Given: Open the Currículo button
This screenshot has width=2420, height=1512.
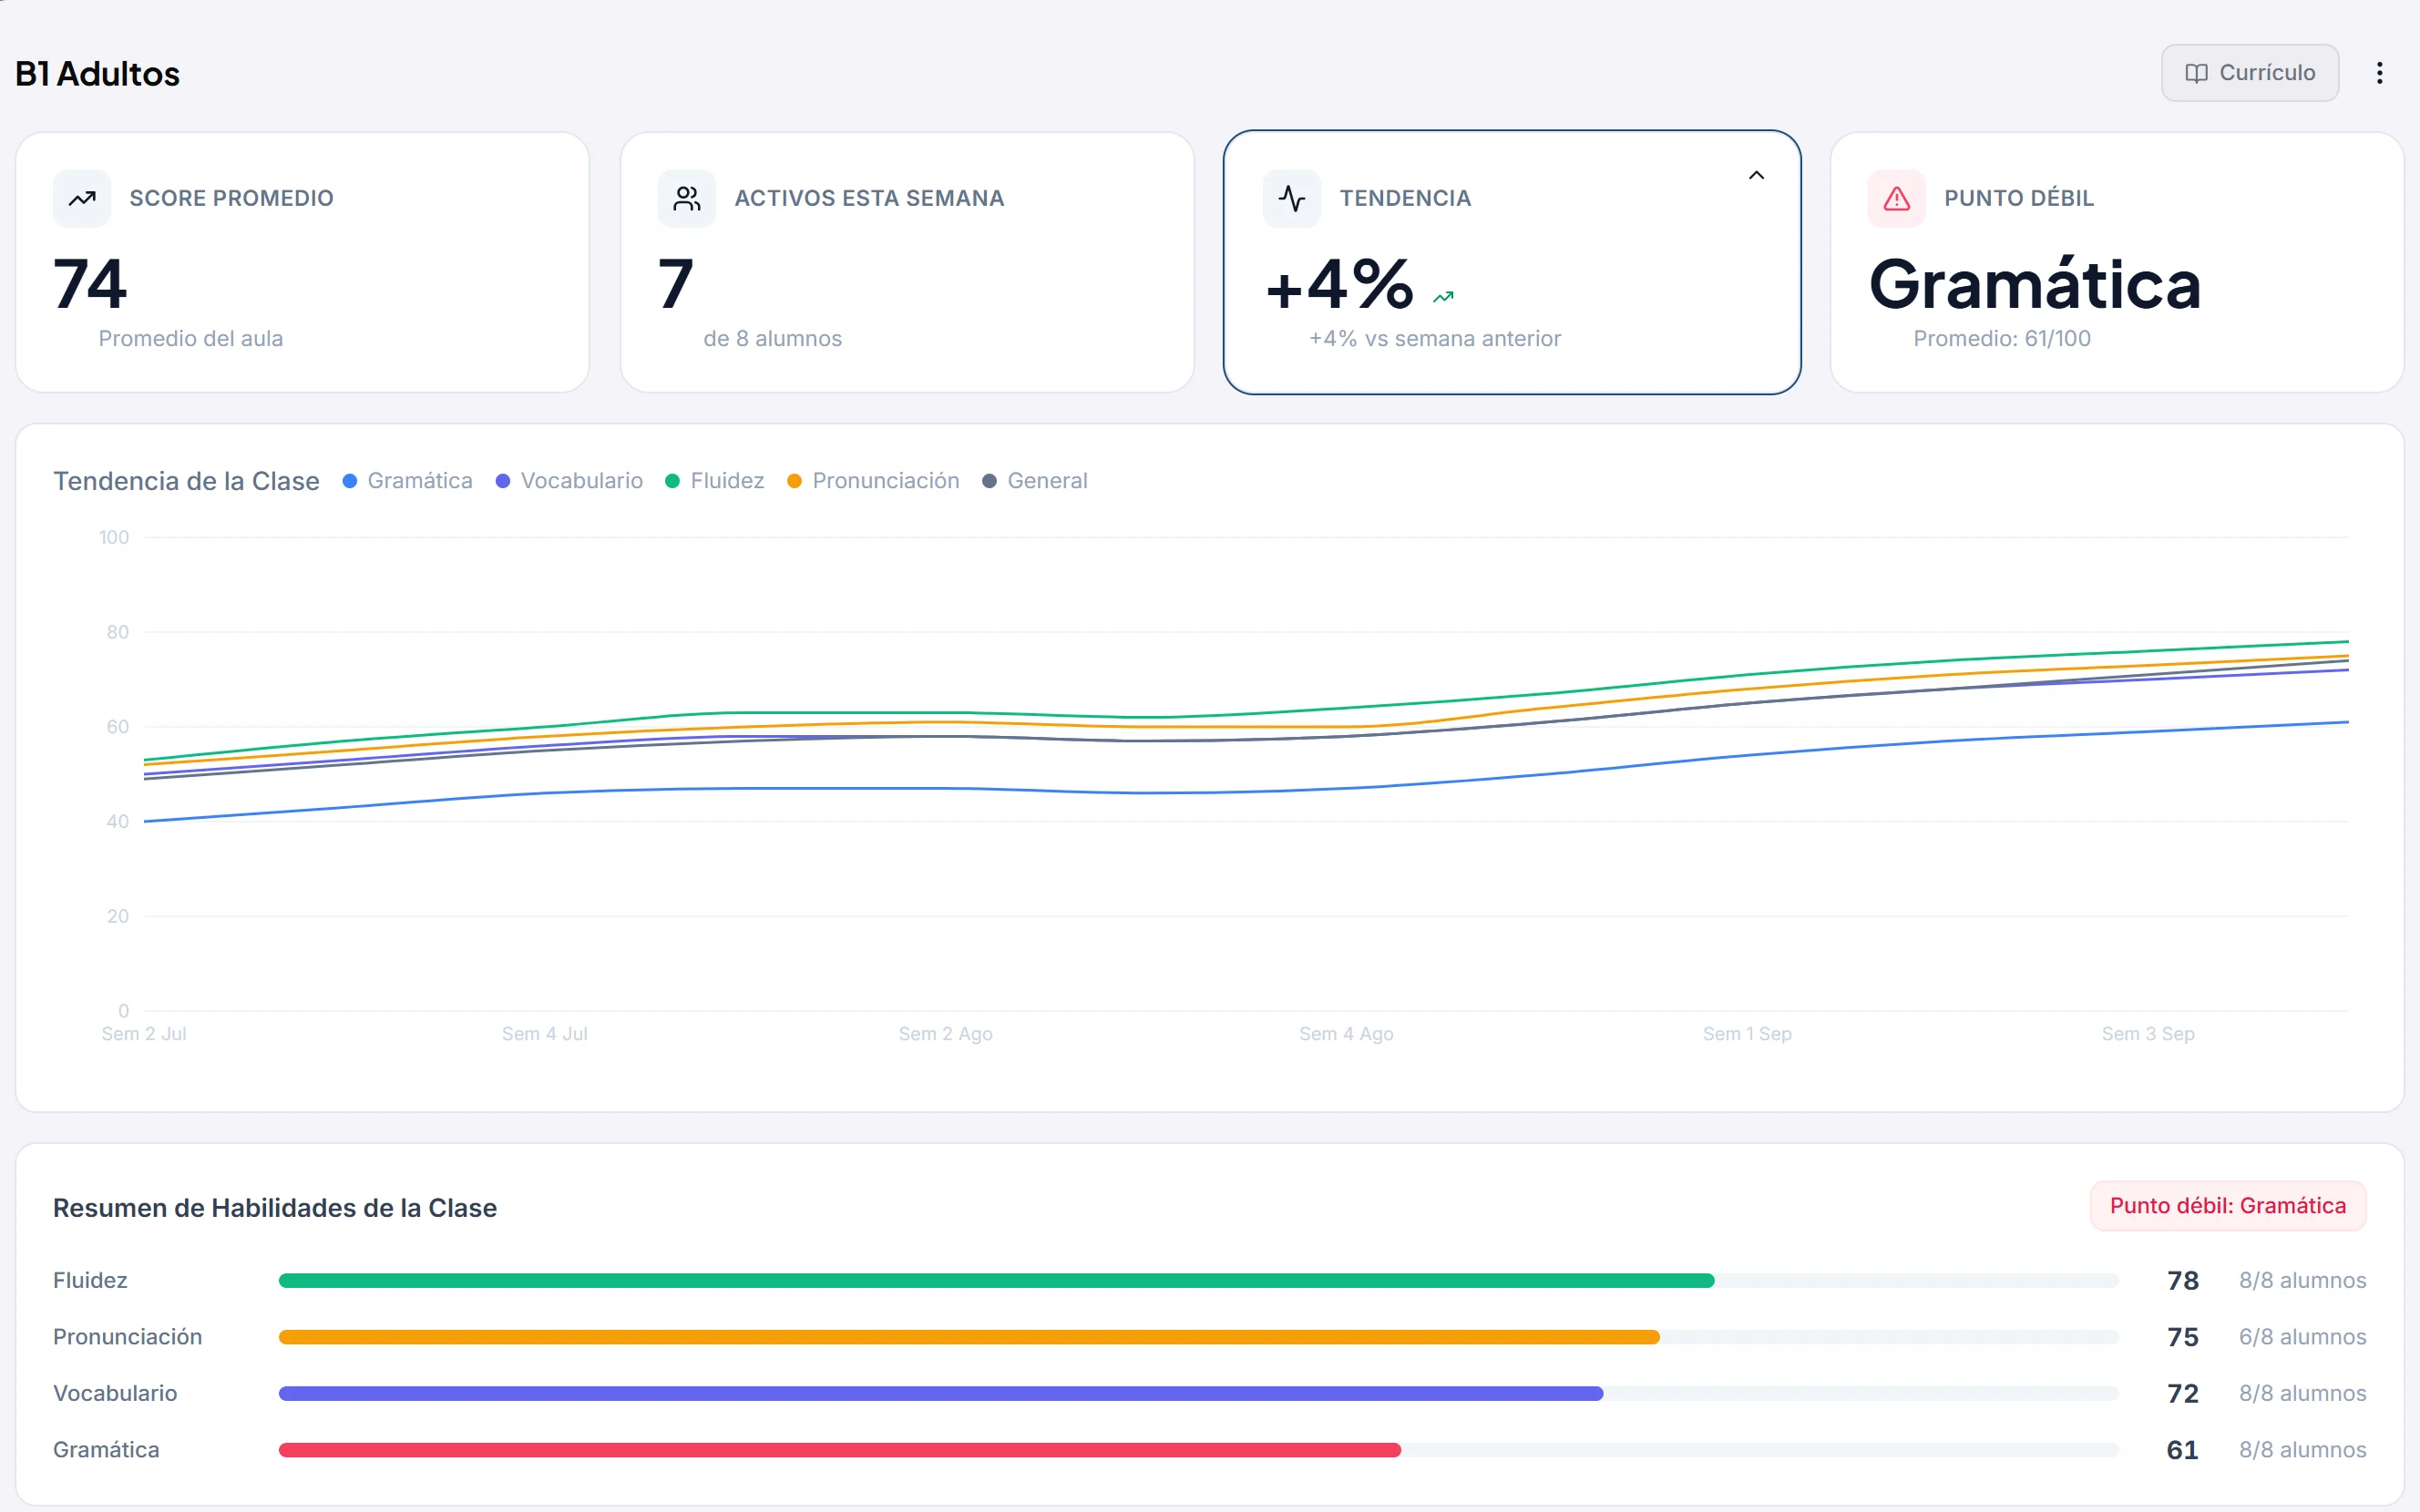Looking at the screenshot, I should [2249, 73].
